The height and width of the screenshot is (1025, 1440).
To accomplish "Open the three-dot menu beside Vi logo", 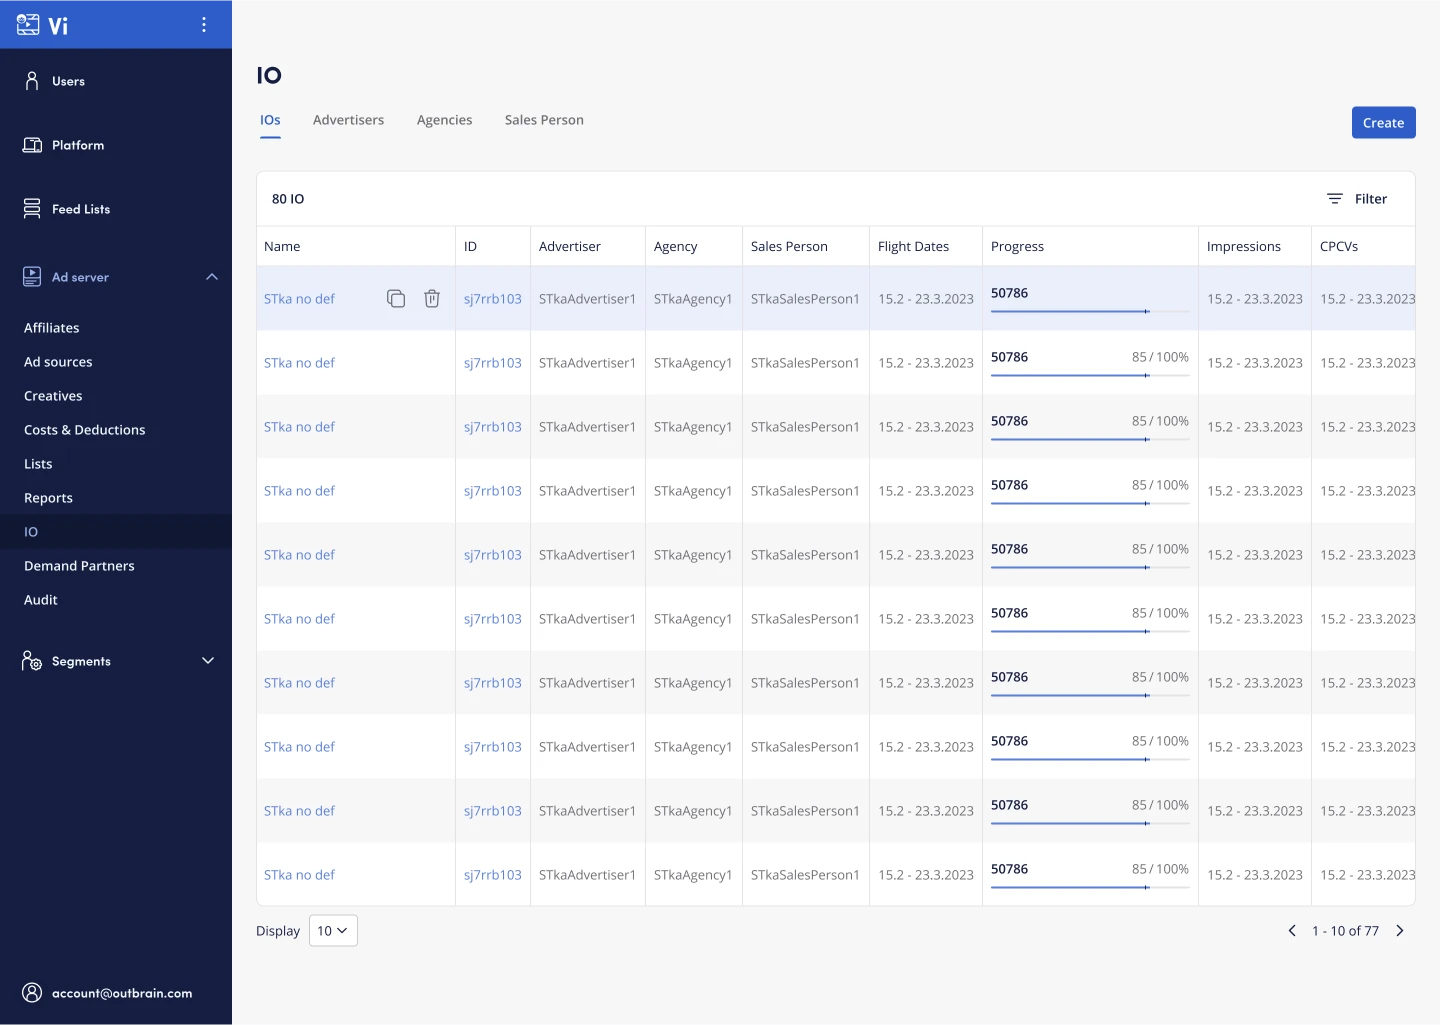I will pos(204,25).
